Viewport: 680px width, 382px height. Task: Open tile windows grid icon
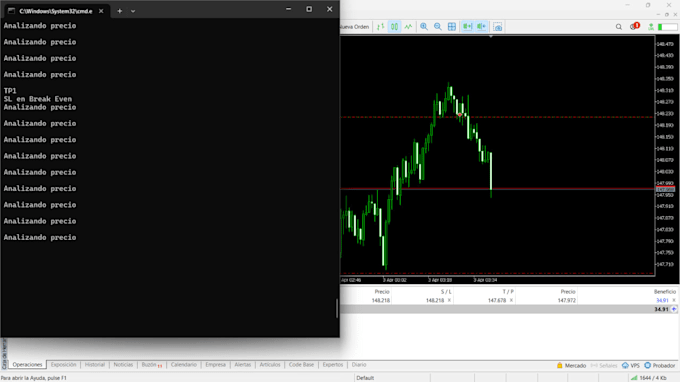point(451,27)
